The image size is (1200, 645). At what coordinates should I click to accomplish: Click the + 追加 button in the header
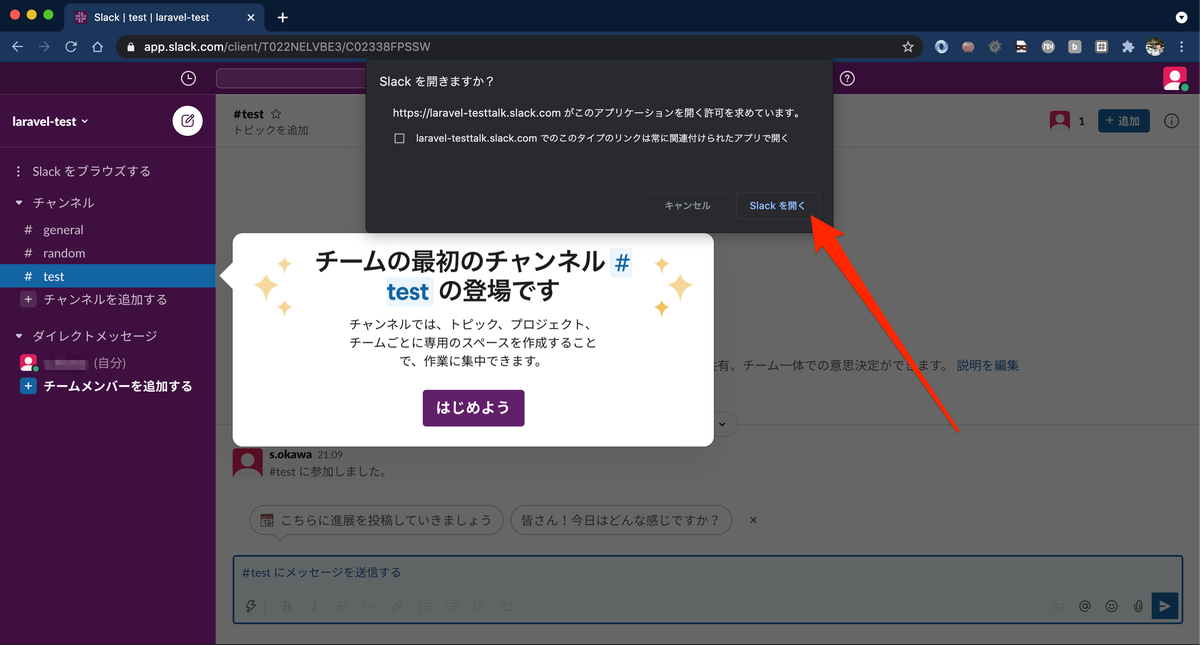point(1124,121)
